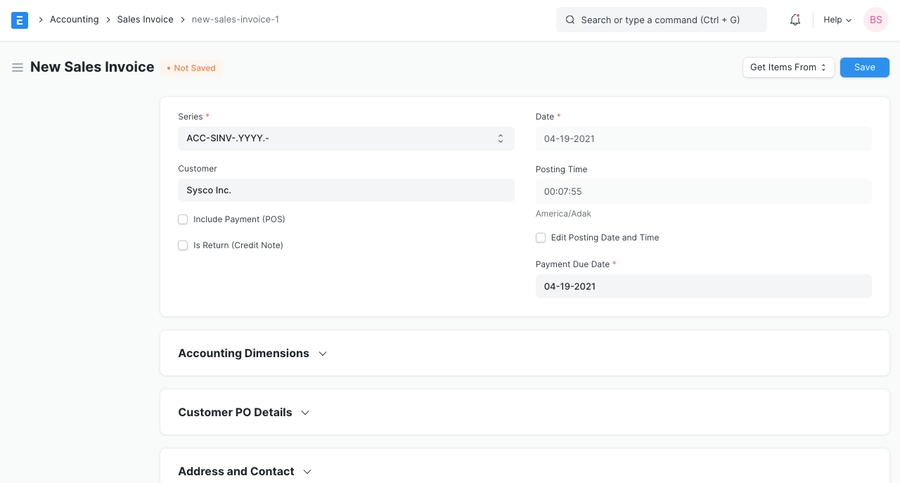Open the notifications bell
900x483 pixels.
(x=795, y=20)
